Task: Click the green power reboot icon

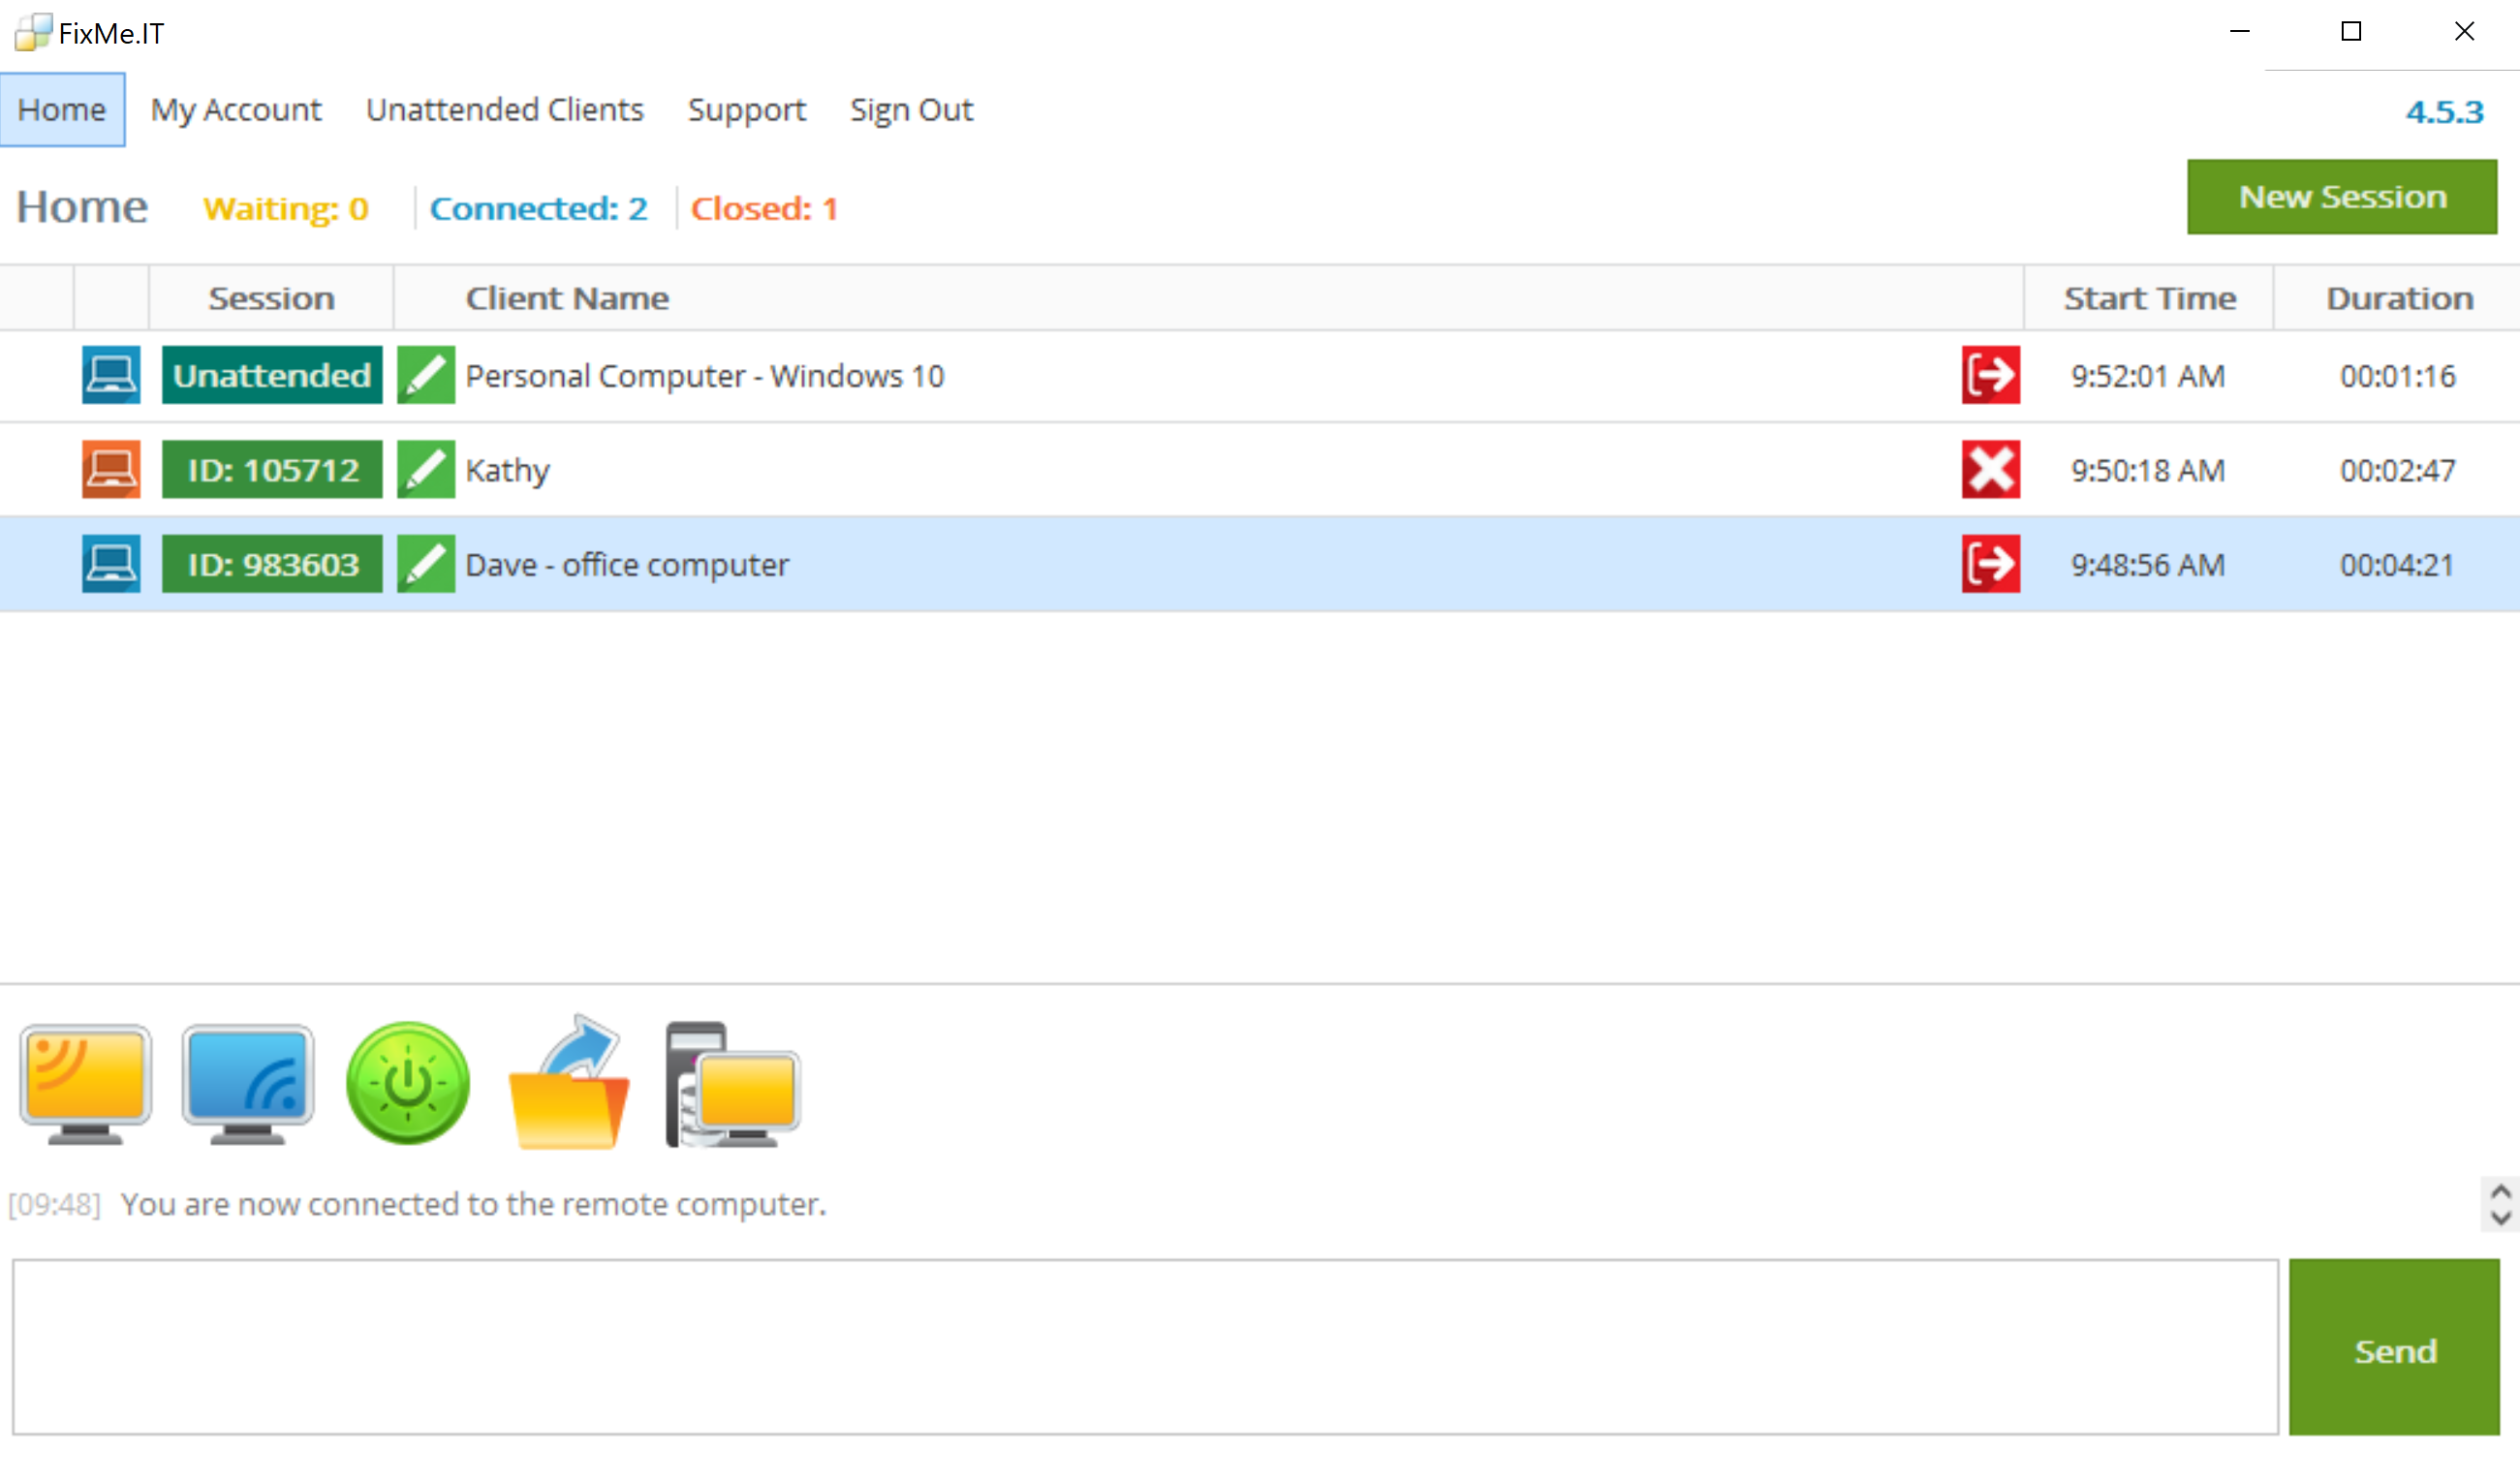Action: point(407,1084)
